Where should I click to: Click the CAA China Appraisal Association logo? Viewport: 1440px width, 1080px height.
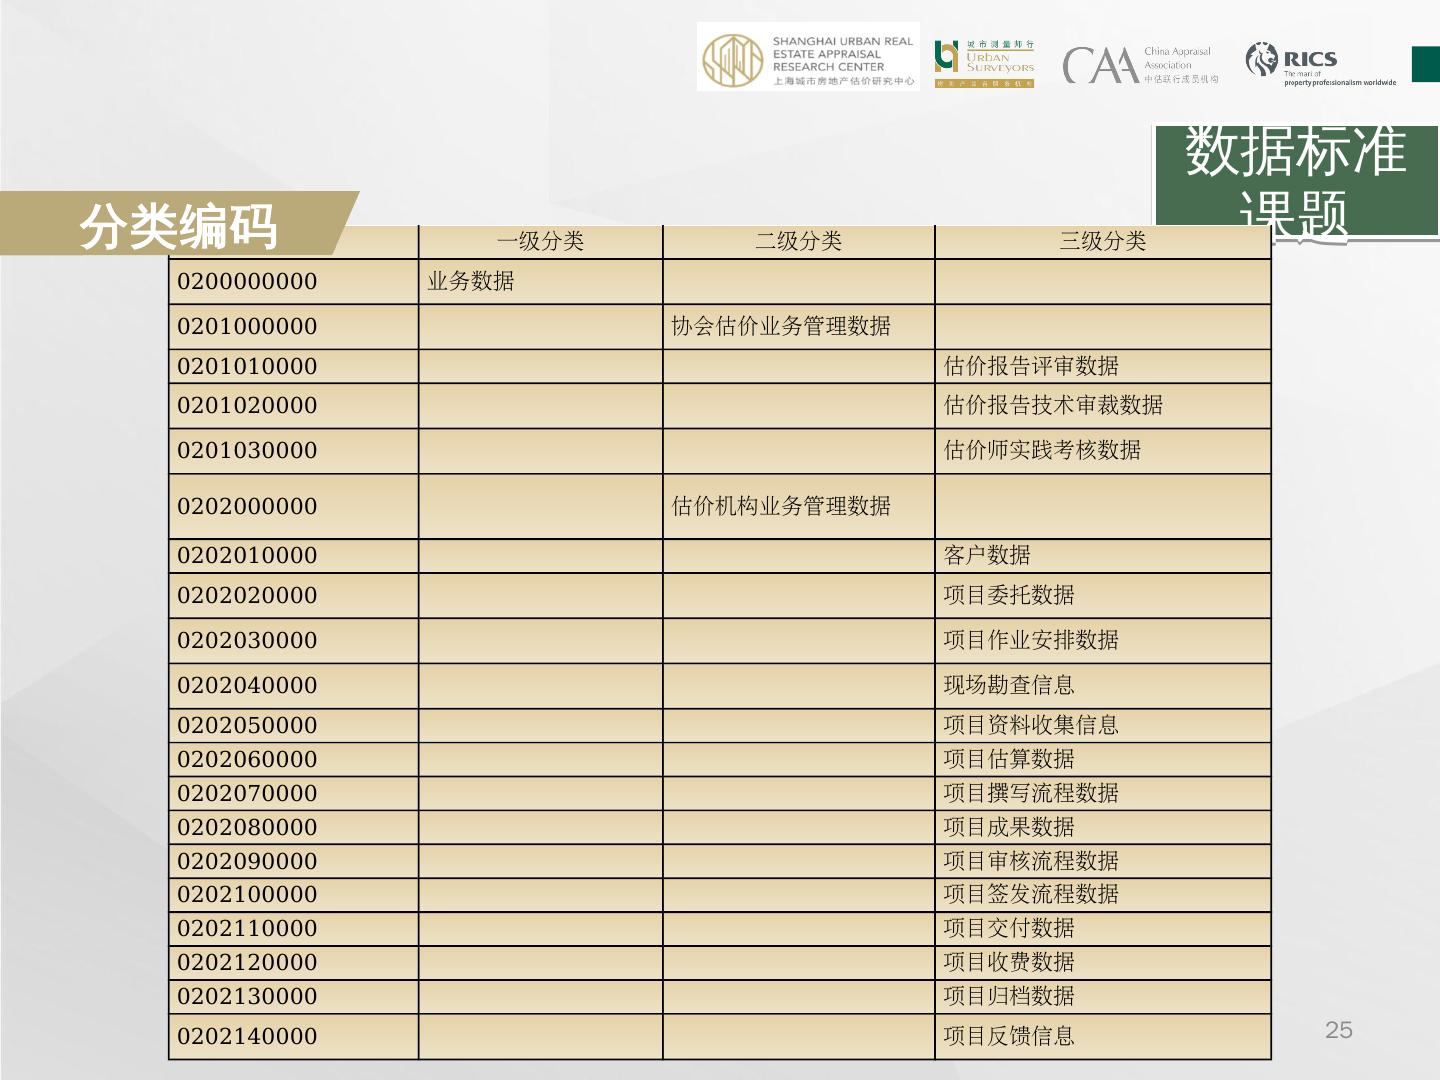pos(1140,65)
